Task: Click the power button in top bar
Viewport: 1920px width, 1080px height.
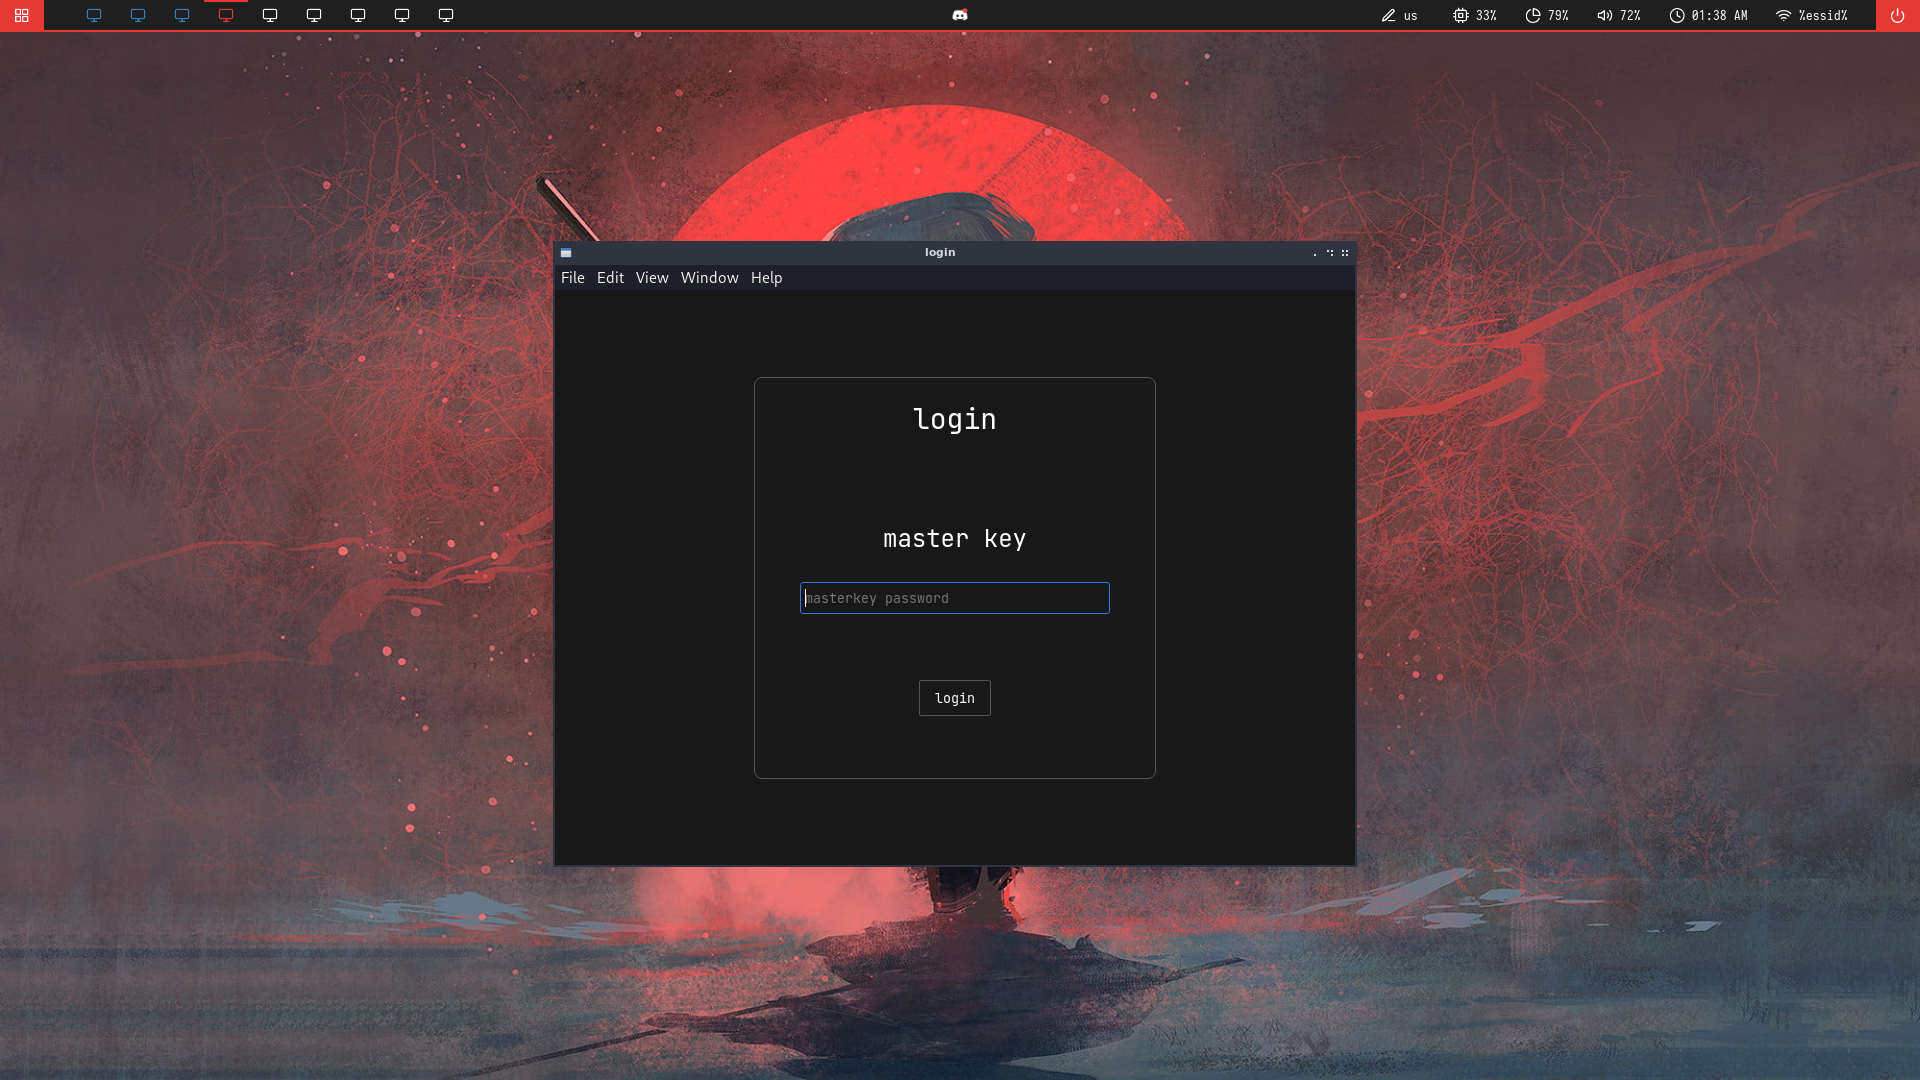Action: (x=1897, y=15)
